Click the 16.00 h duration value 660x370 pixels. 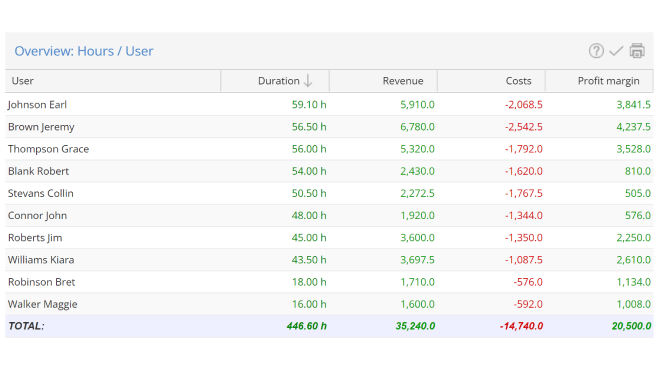tap(309, 304)
